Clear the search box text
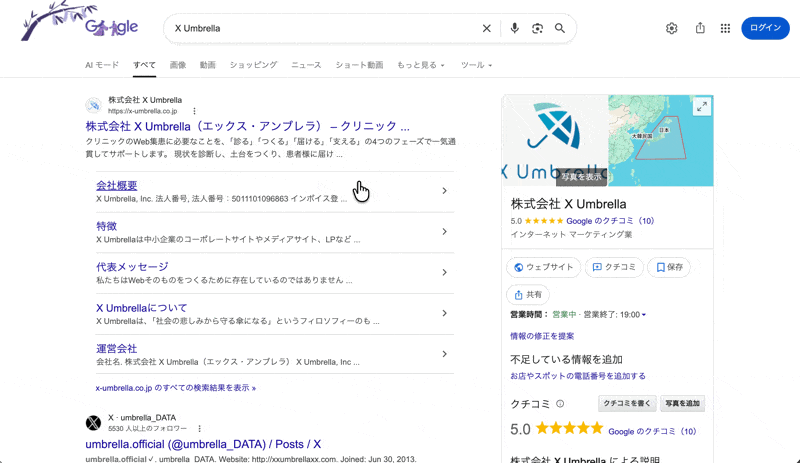Image resolution: width=800 pixels, height=463 pixels. (487, 29)
